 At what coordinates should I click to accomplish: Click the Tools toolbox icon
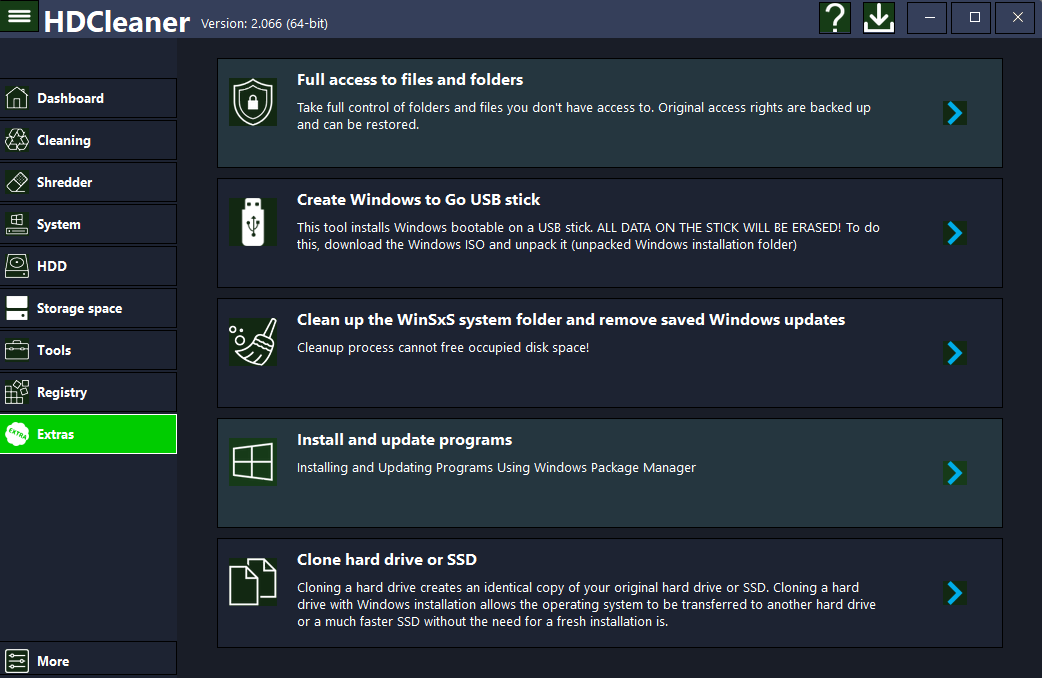pos(17,350)
